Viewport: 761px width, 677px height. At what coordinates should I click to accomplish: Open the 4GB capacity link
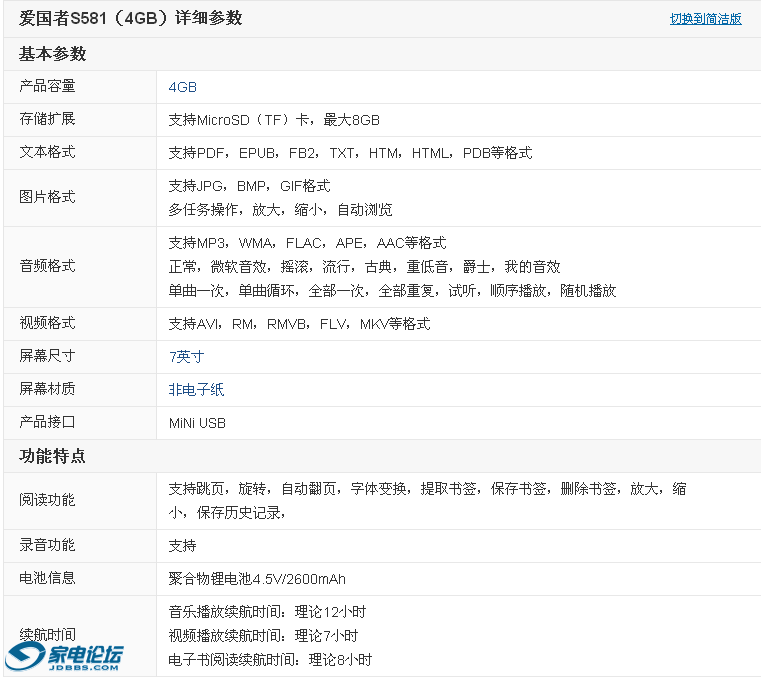click(x=182, y=87)
